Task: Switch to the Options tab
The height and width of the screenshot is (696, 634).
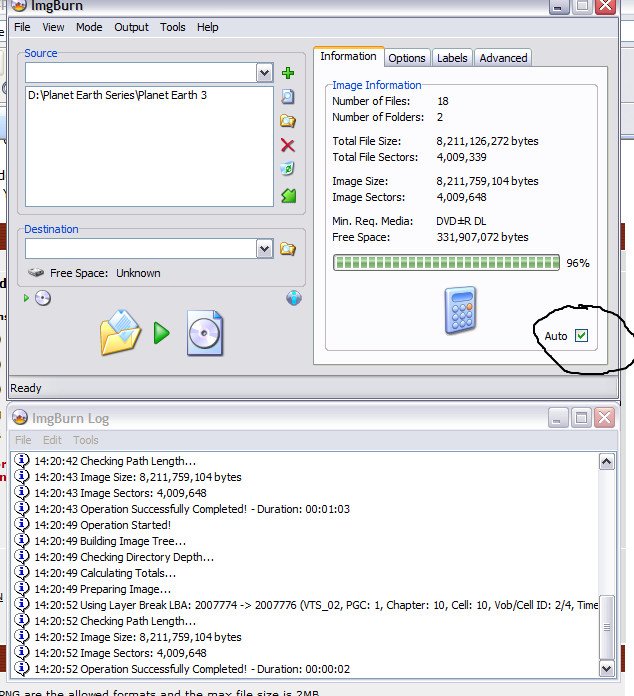Action: (x=407, y=58)
